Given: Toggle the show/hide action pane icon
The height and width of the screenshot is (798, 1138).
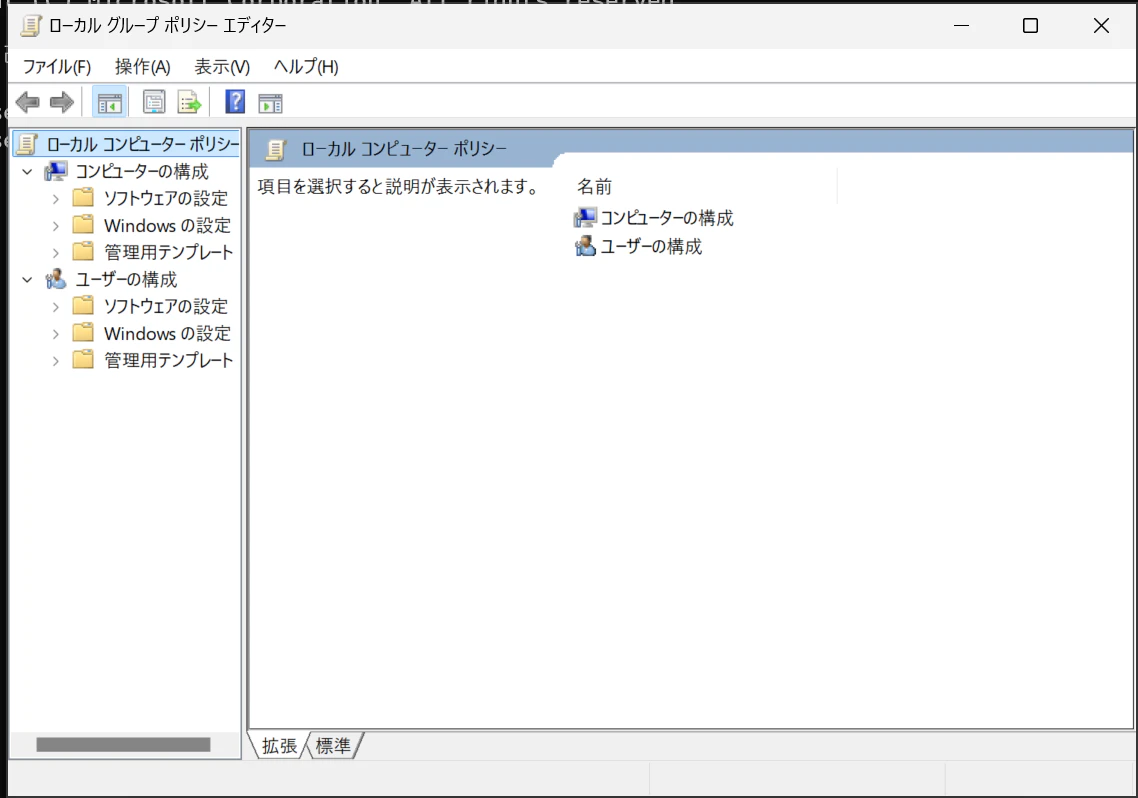Looking at the screenshot, I should (270, 103).
